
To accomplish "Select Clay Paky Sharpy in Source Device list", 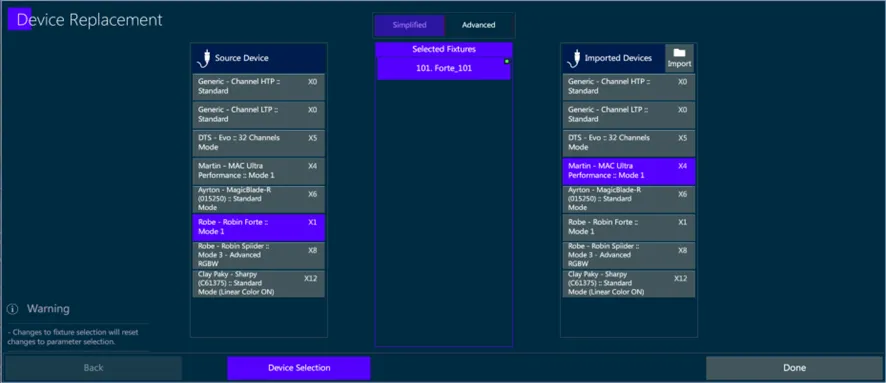I will 259,284.
